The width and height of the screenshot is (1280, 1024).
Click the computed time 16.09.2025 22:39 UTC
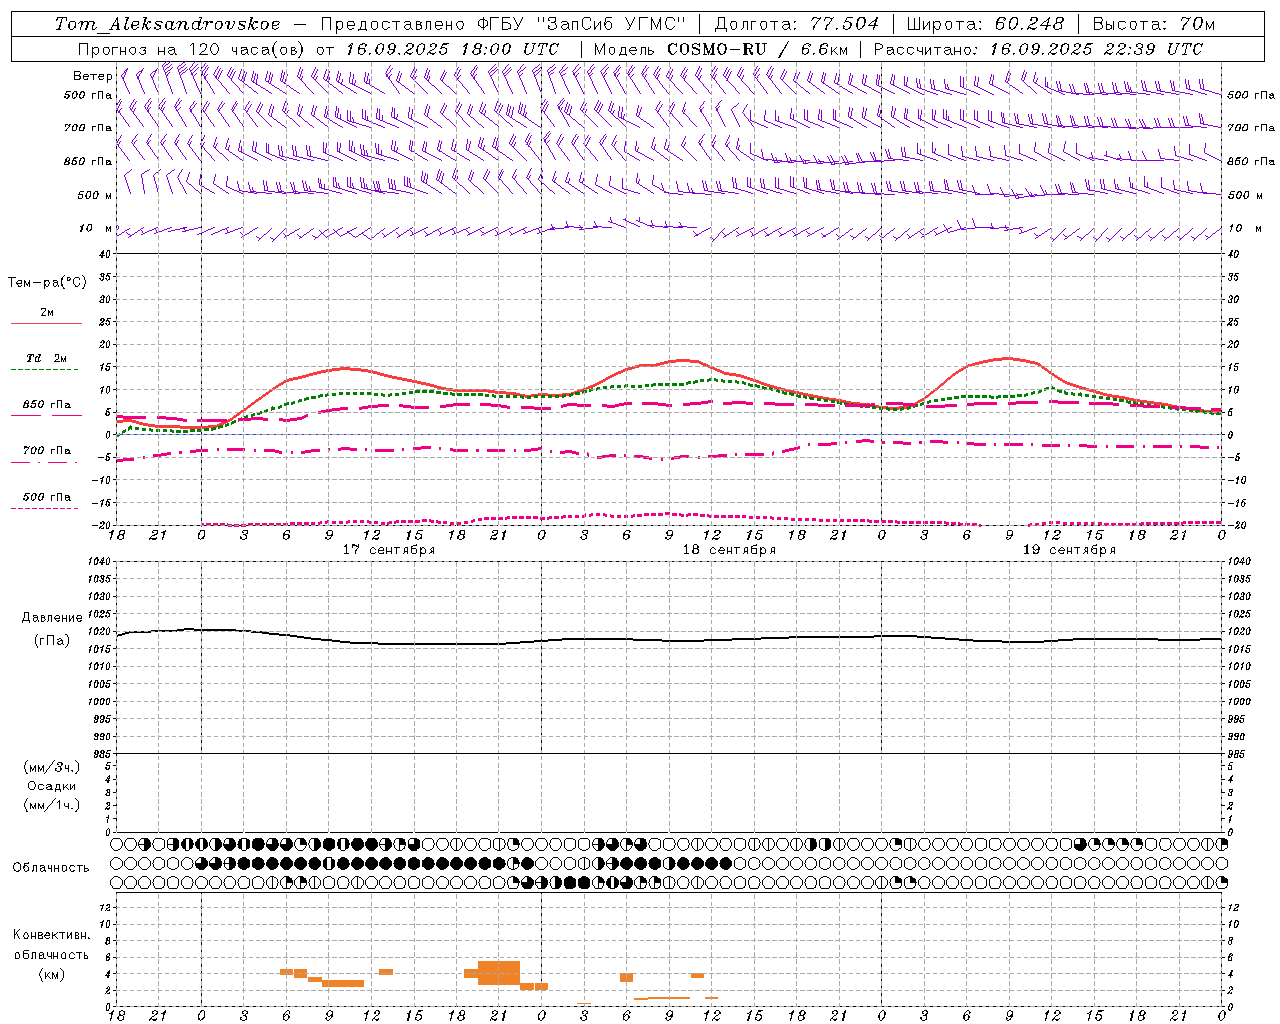click(1096, 49)
